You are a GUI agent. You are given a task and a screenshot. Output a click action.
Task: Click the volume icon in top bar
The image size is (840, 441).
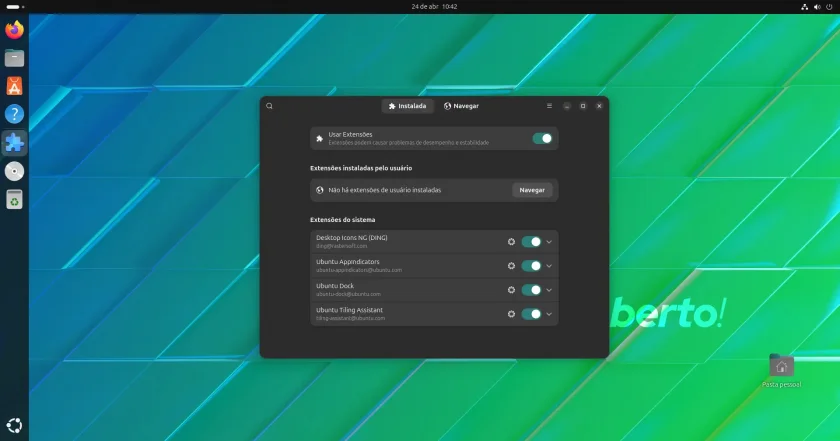(817, 7)
